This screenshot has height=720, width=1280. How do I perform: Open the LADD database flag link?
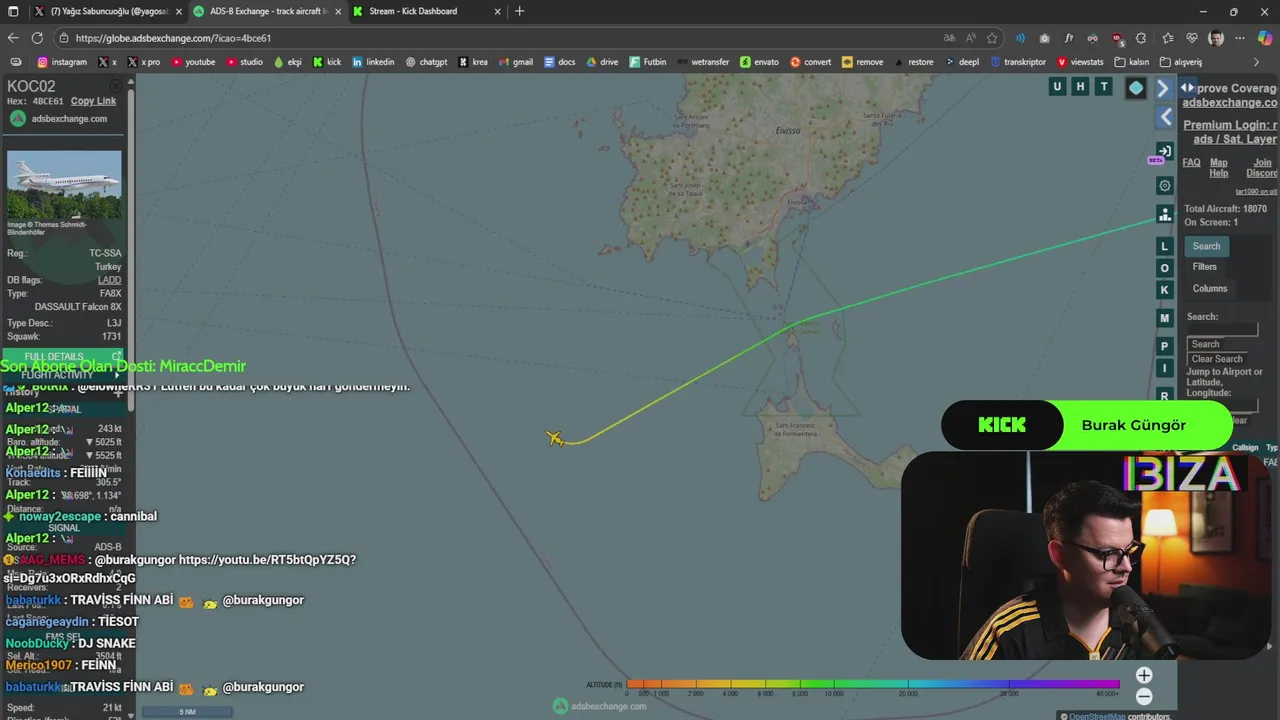pos(109,280)
